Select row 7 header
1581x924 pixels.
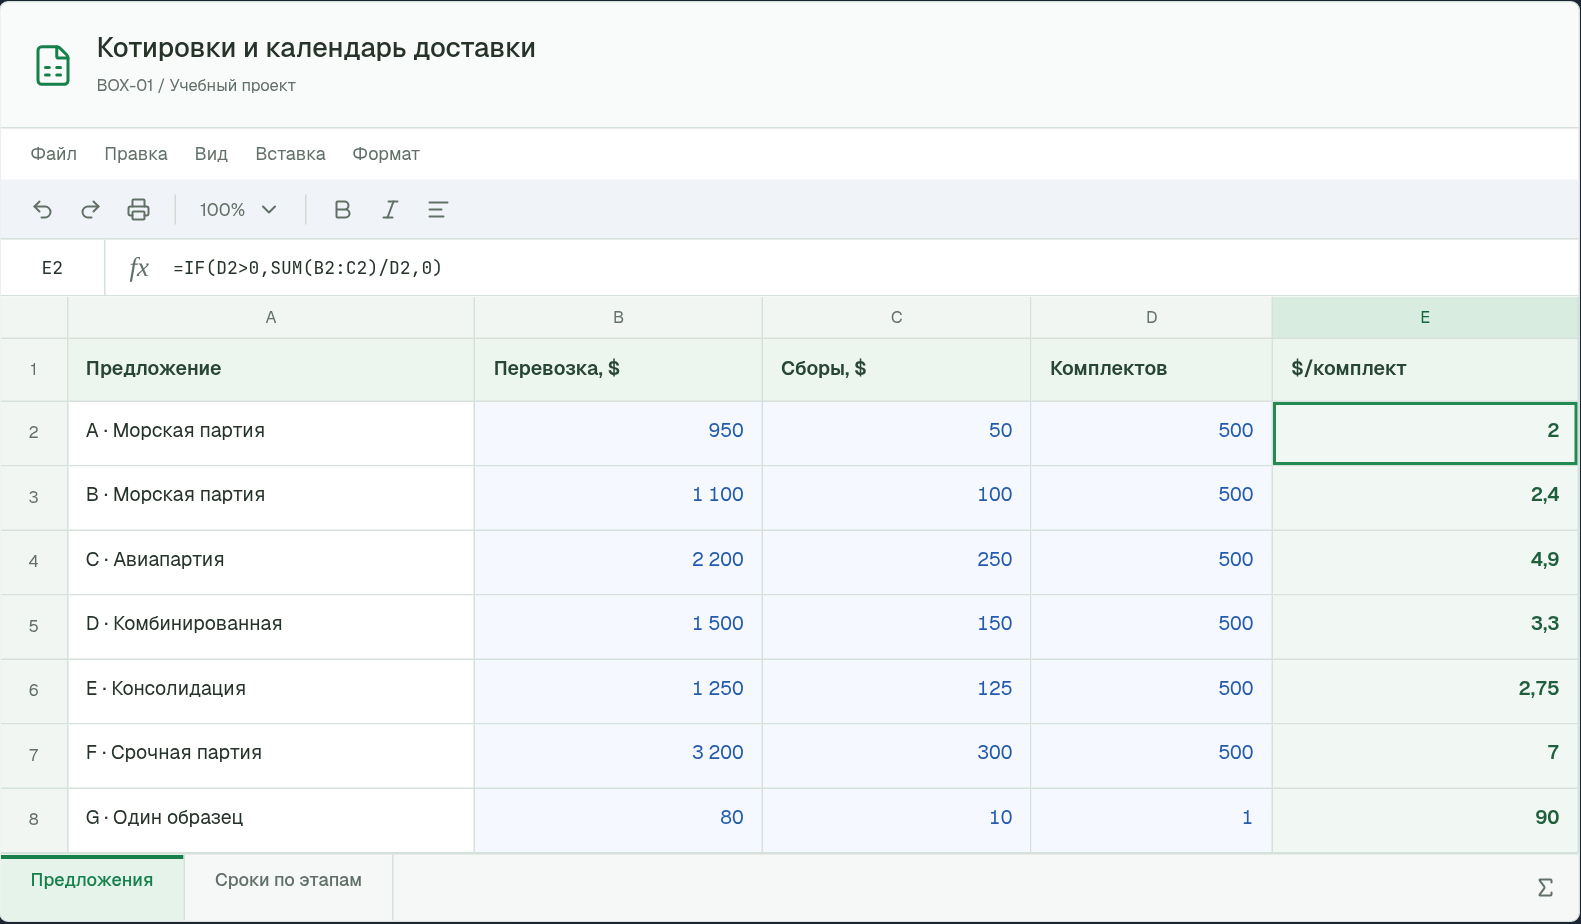(x=34, y=755)
